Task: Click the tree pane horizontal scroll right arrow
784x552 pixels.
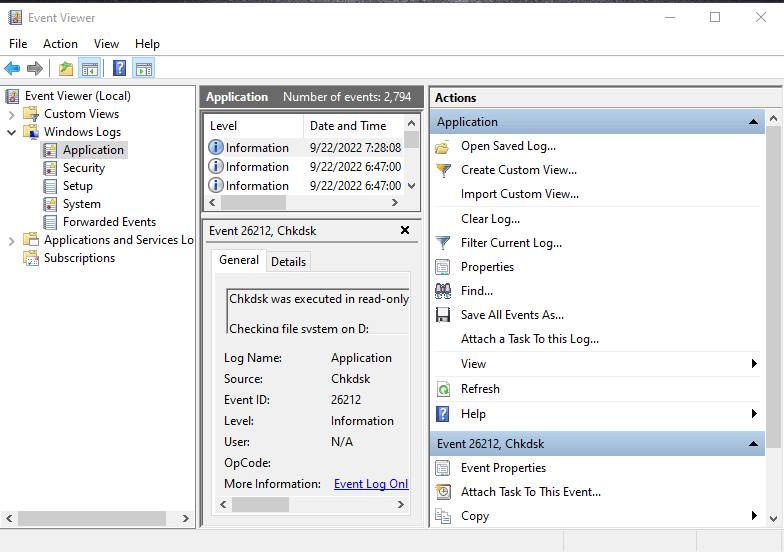Action: pyautogui.click(x=186, y=518)
